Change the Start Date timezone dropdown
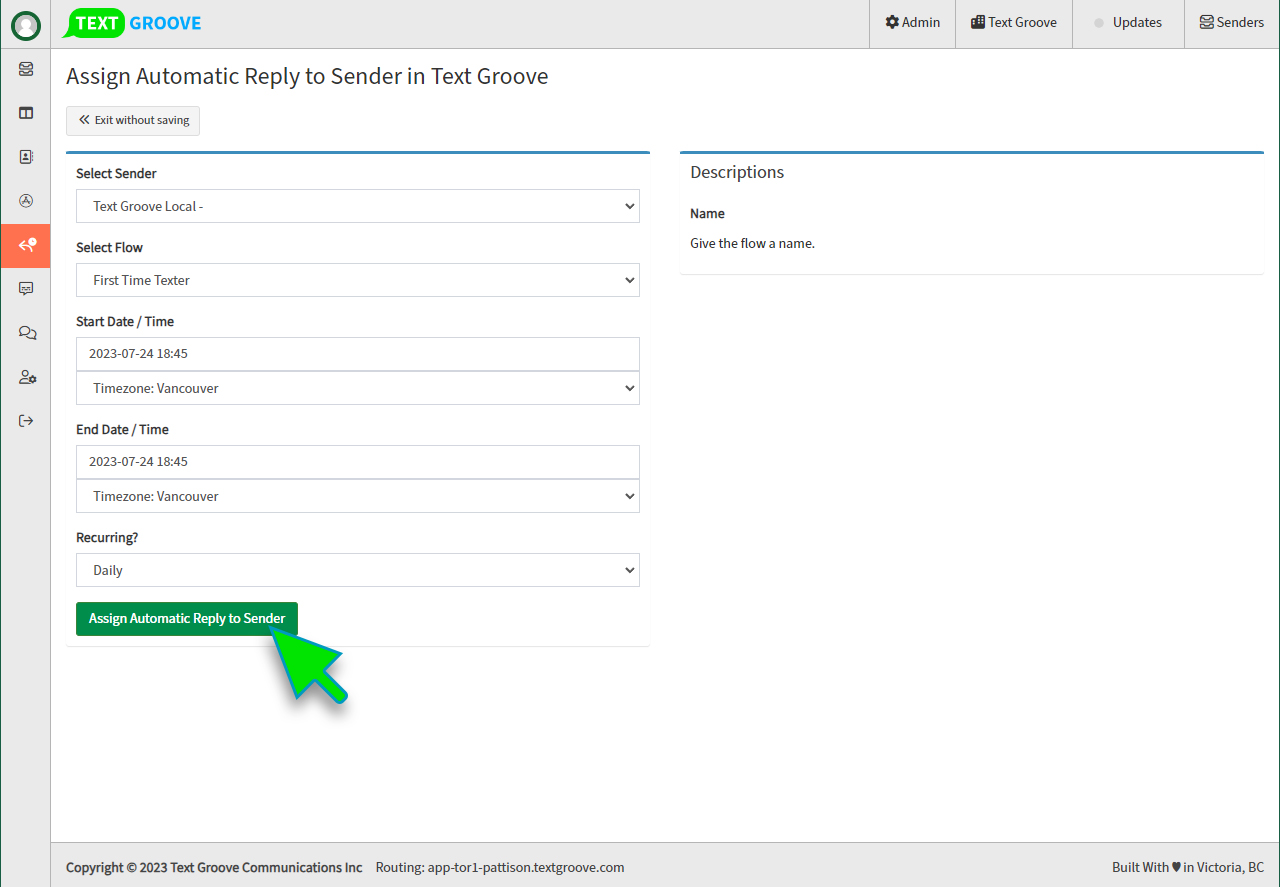 pyautogui.click(x=357, y=388)
